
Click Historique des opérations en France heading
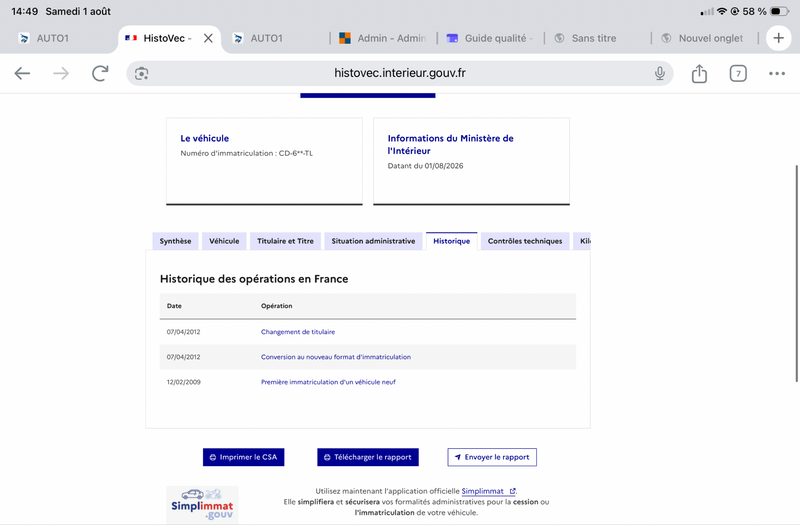pyautogui.click(x=254, y=279)
